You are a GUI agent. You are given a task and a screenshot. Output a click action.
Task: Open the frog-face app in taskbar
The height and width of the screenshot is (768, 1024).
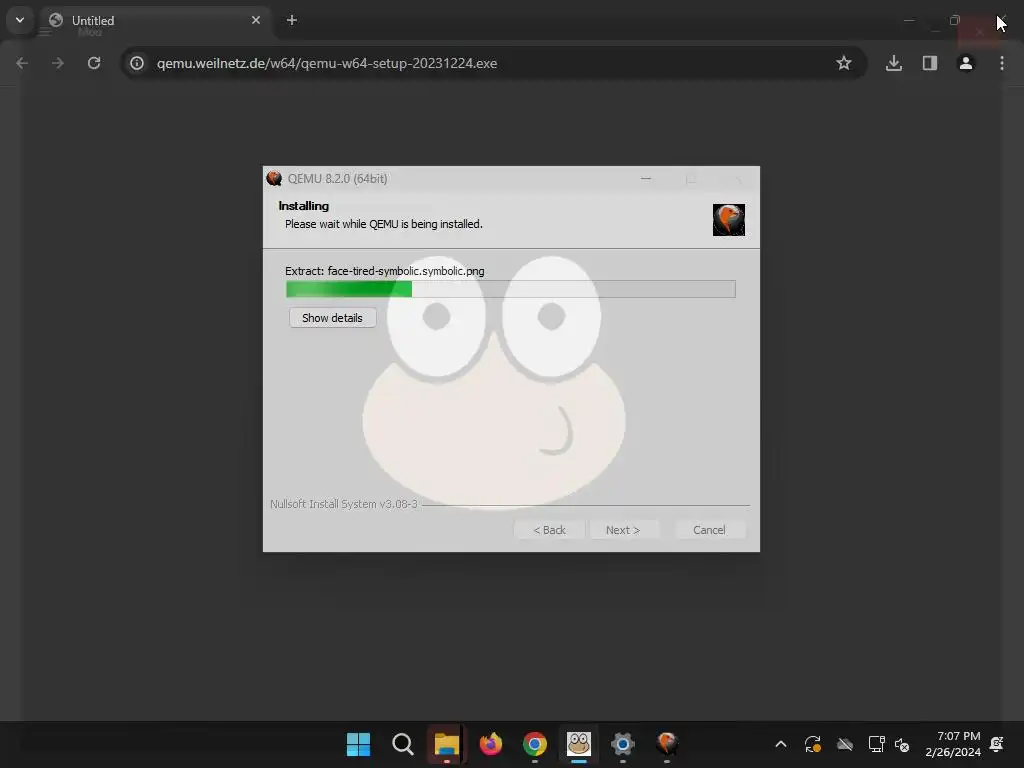click(x=579, y=744)
